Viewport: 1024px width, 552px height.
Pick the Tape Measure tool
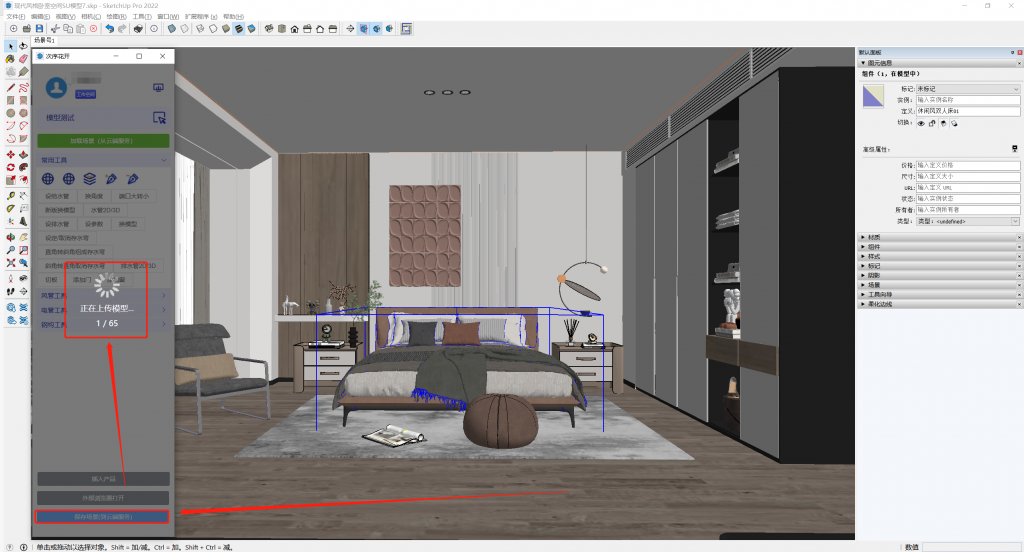click(10, 195)
